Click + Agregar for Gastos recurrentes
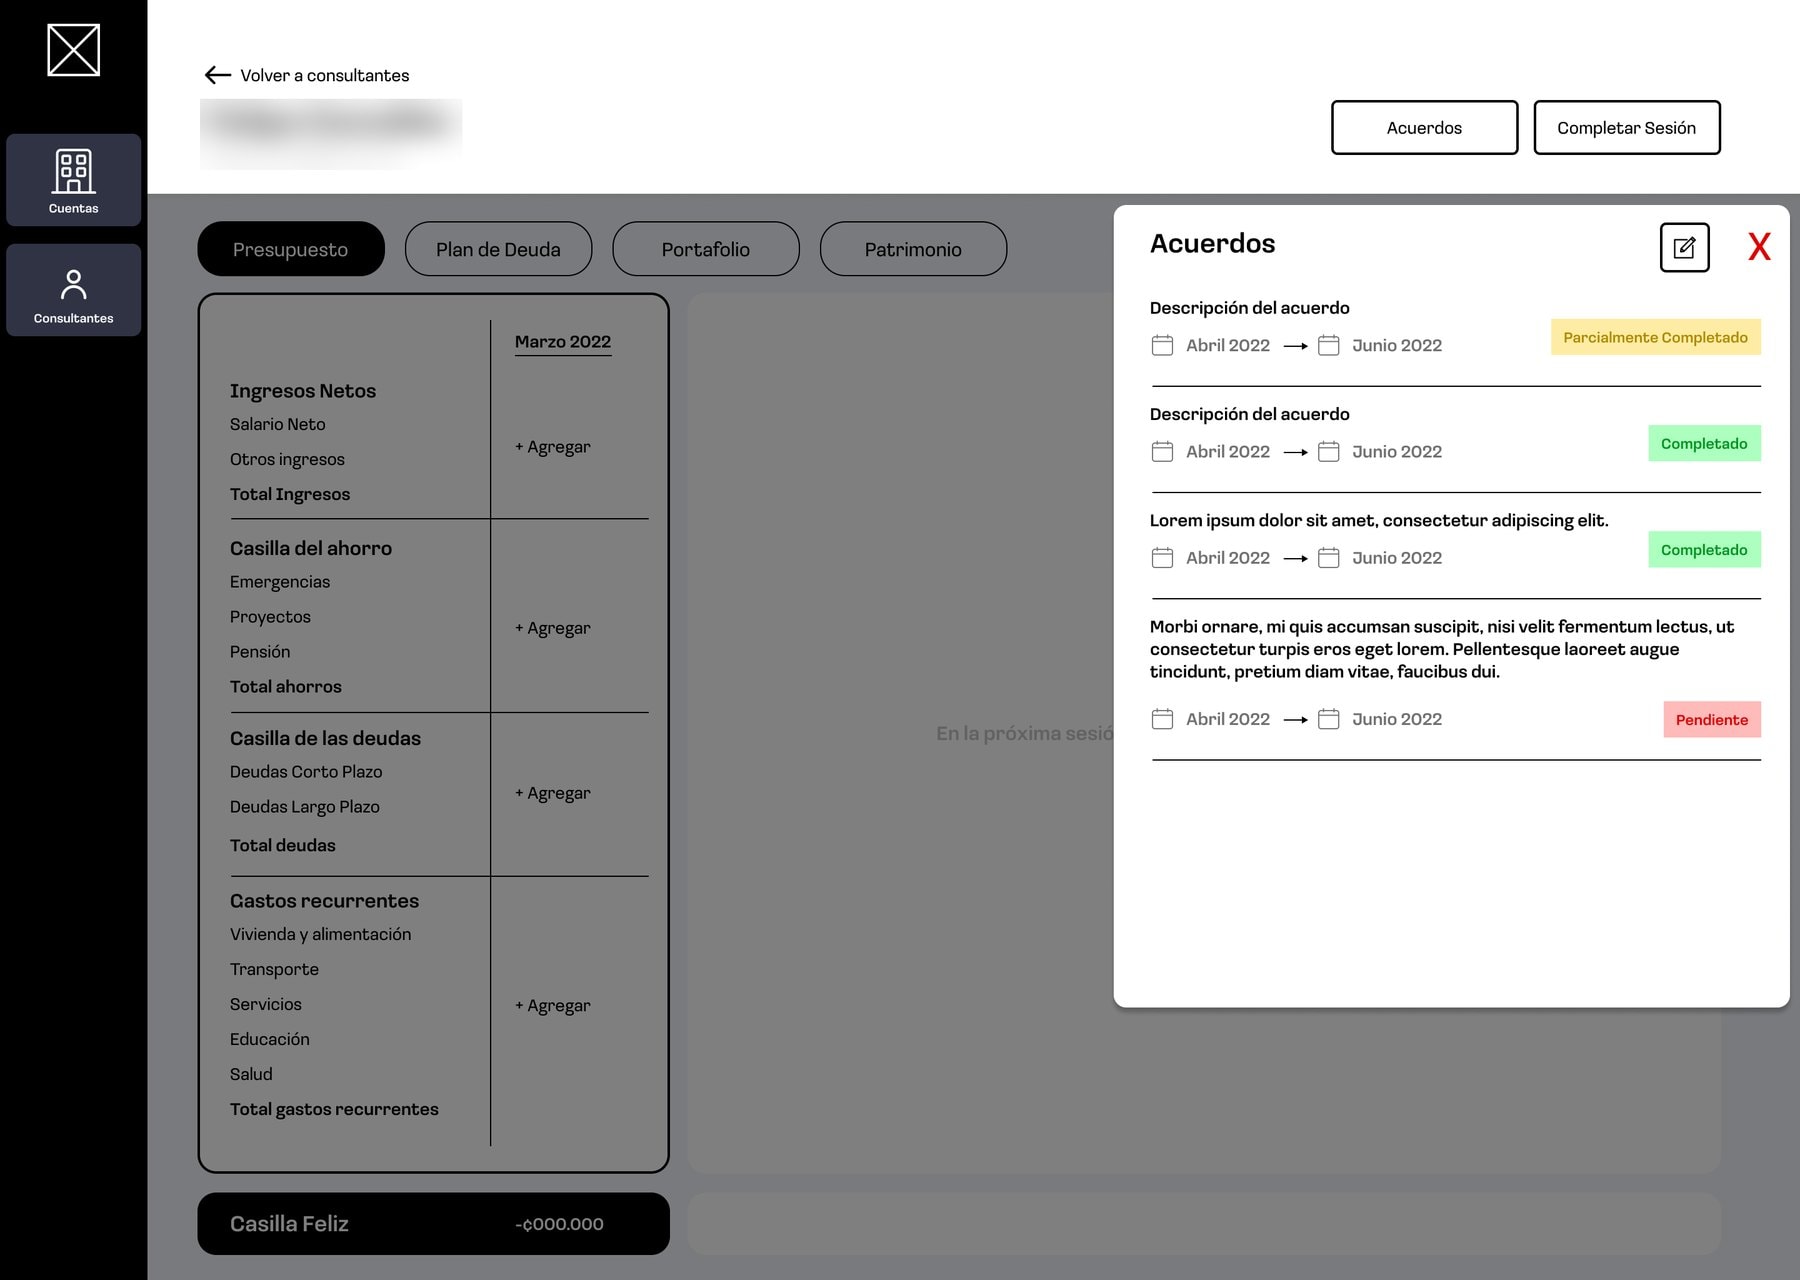 (x=553, y=1005)
